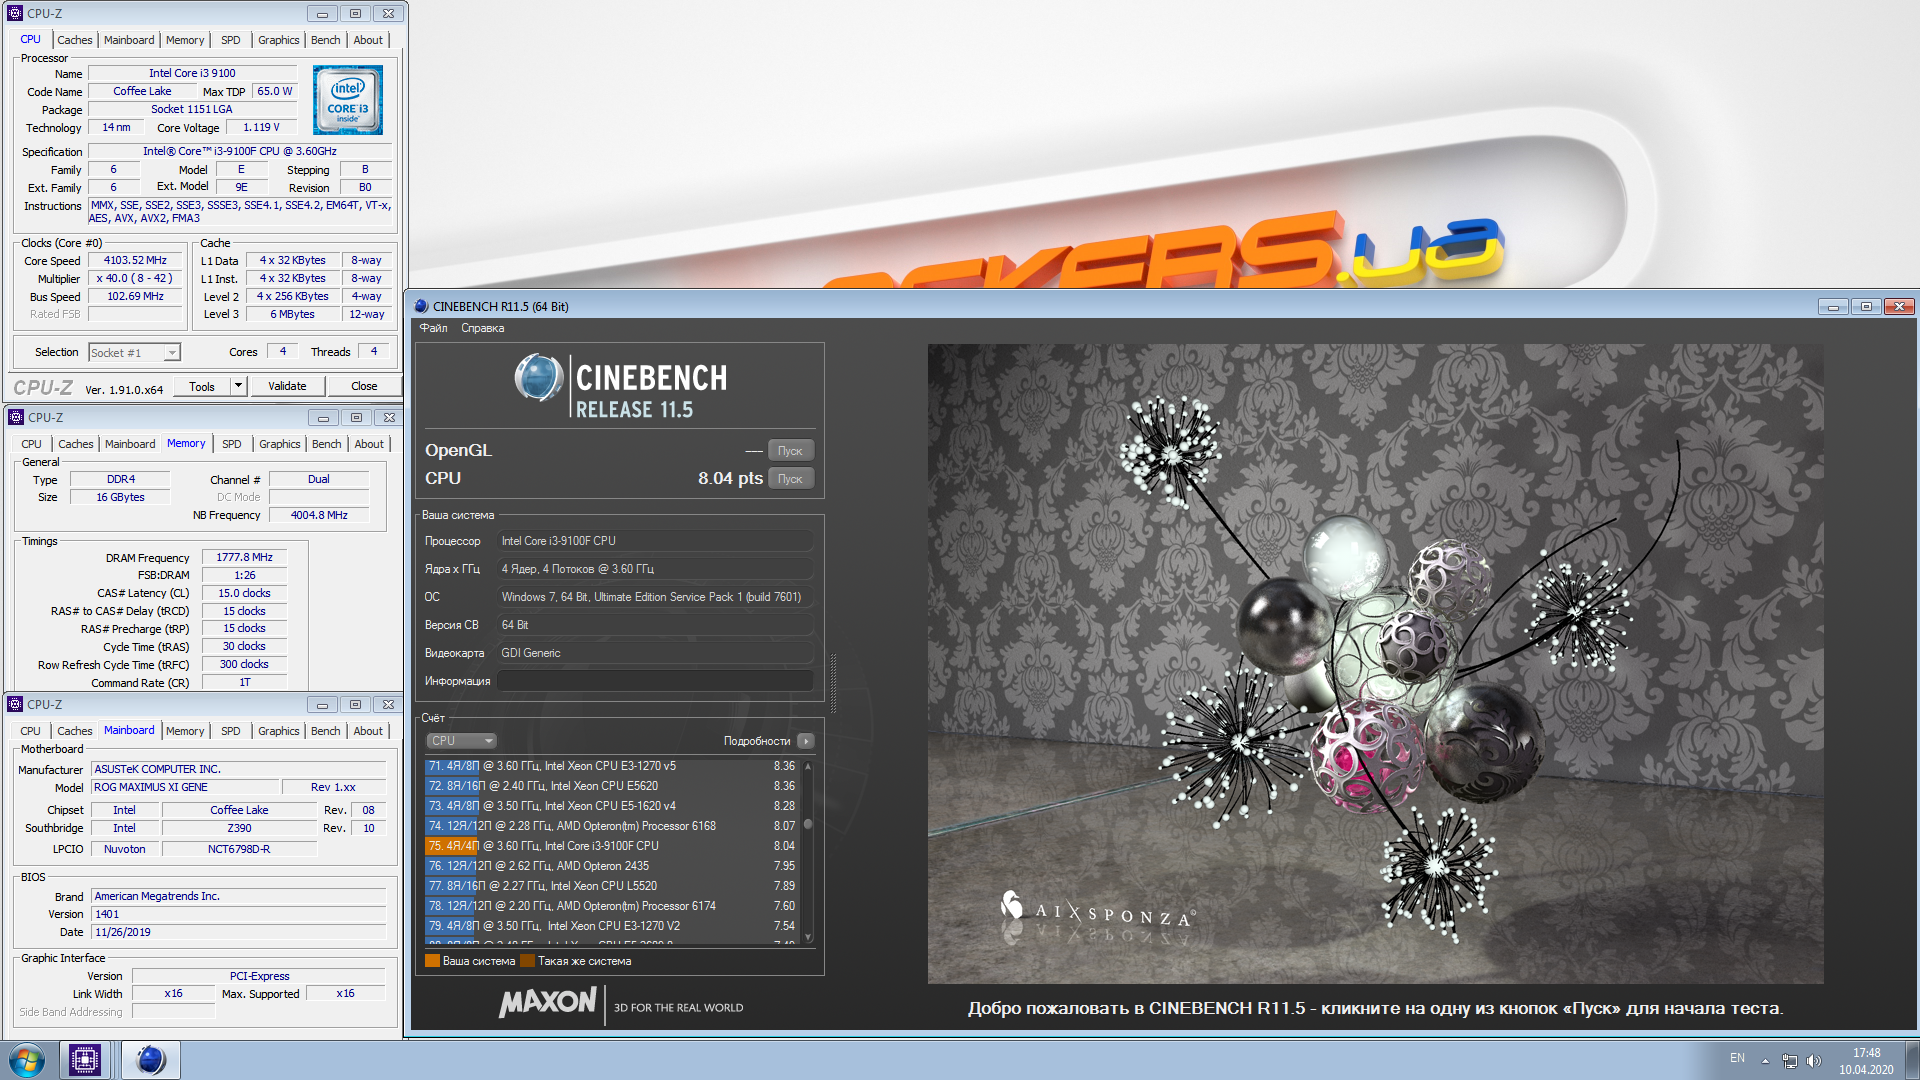
Task: Click the Core Speed 4103.52 MHz value
Action: coord(136,260)
